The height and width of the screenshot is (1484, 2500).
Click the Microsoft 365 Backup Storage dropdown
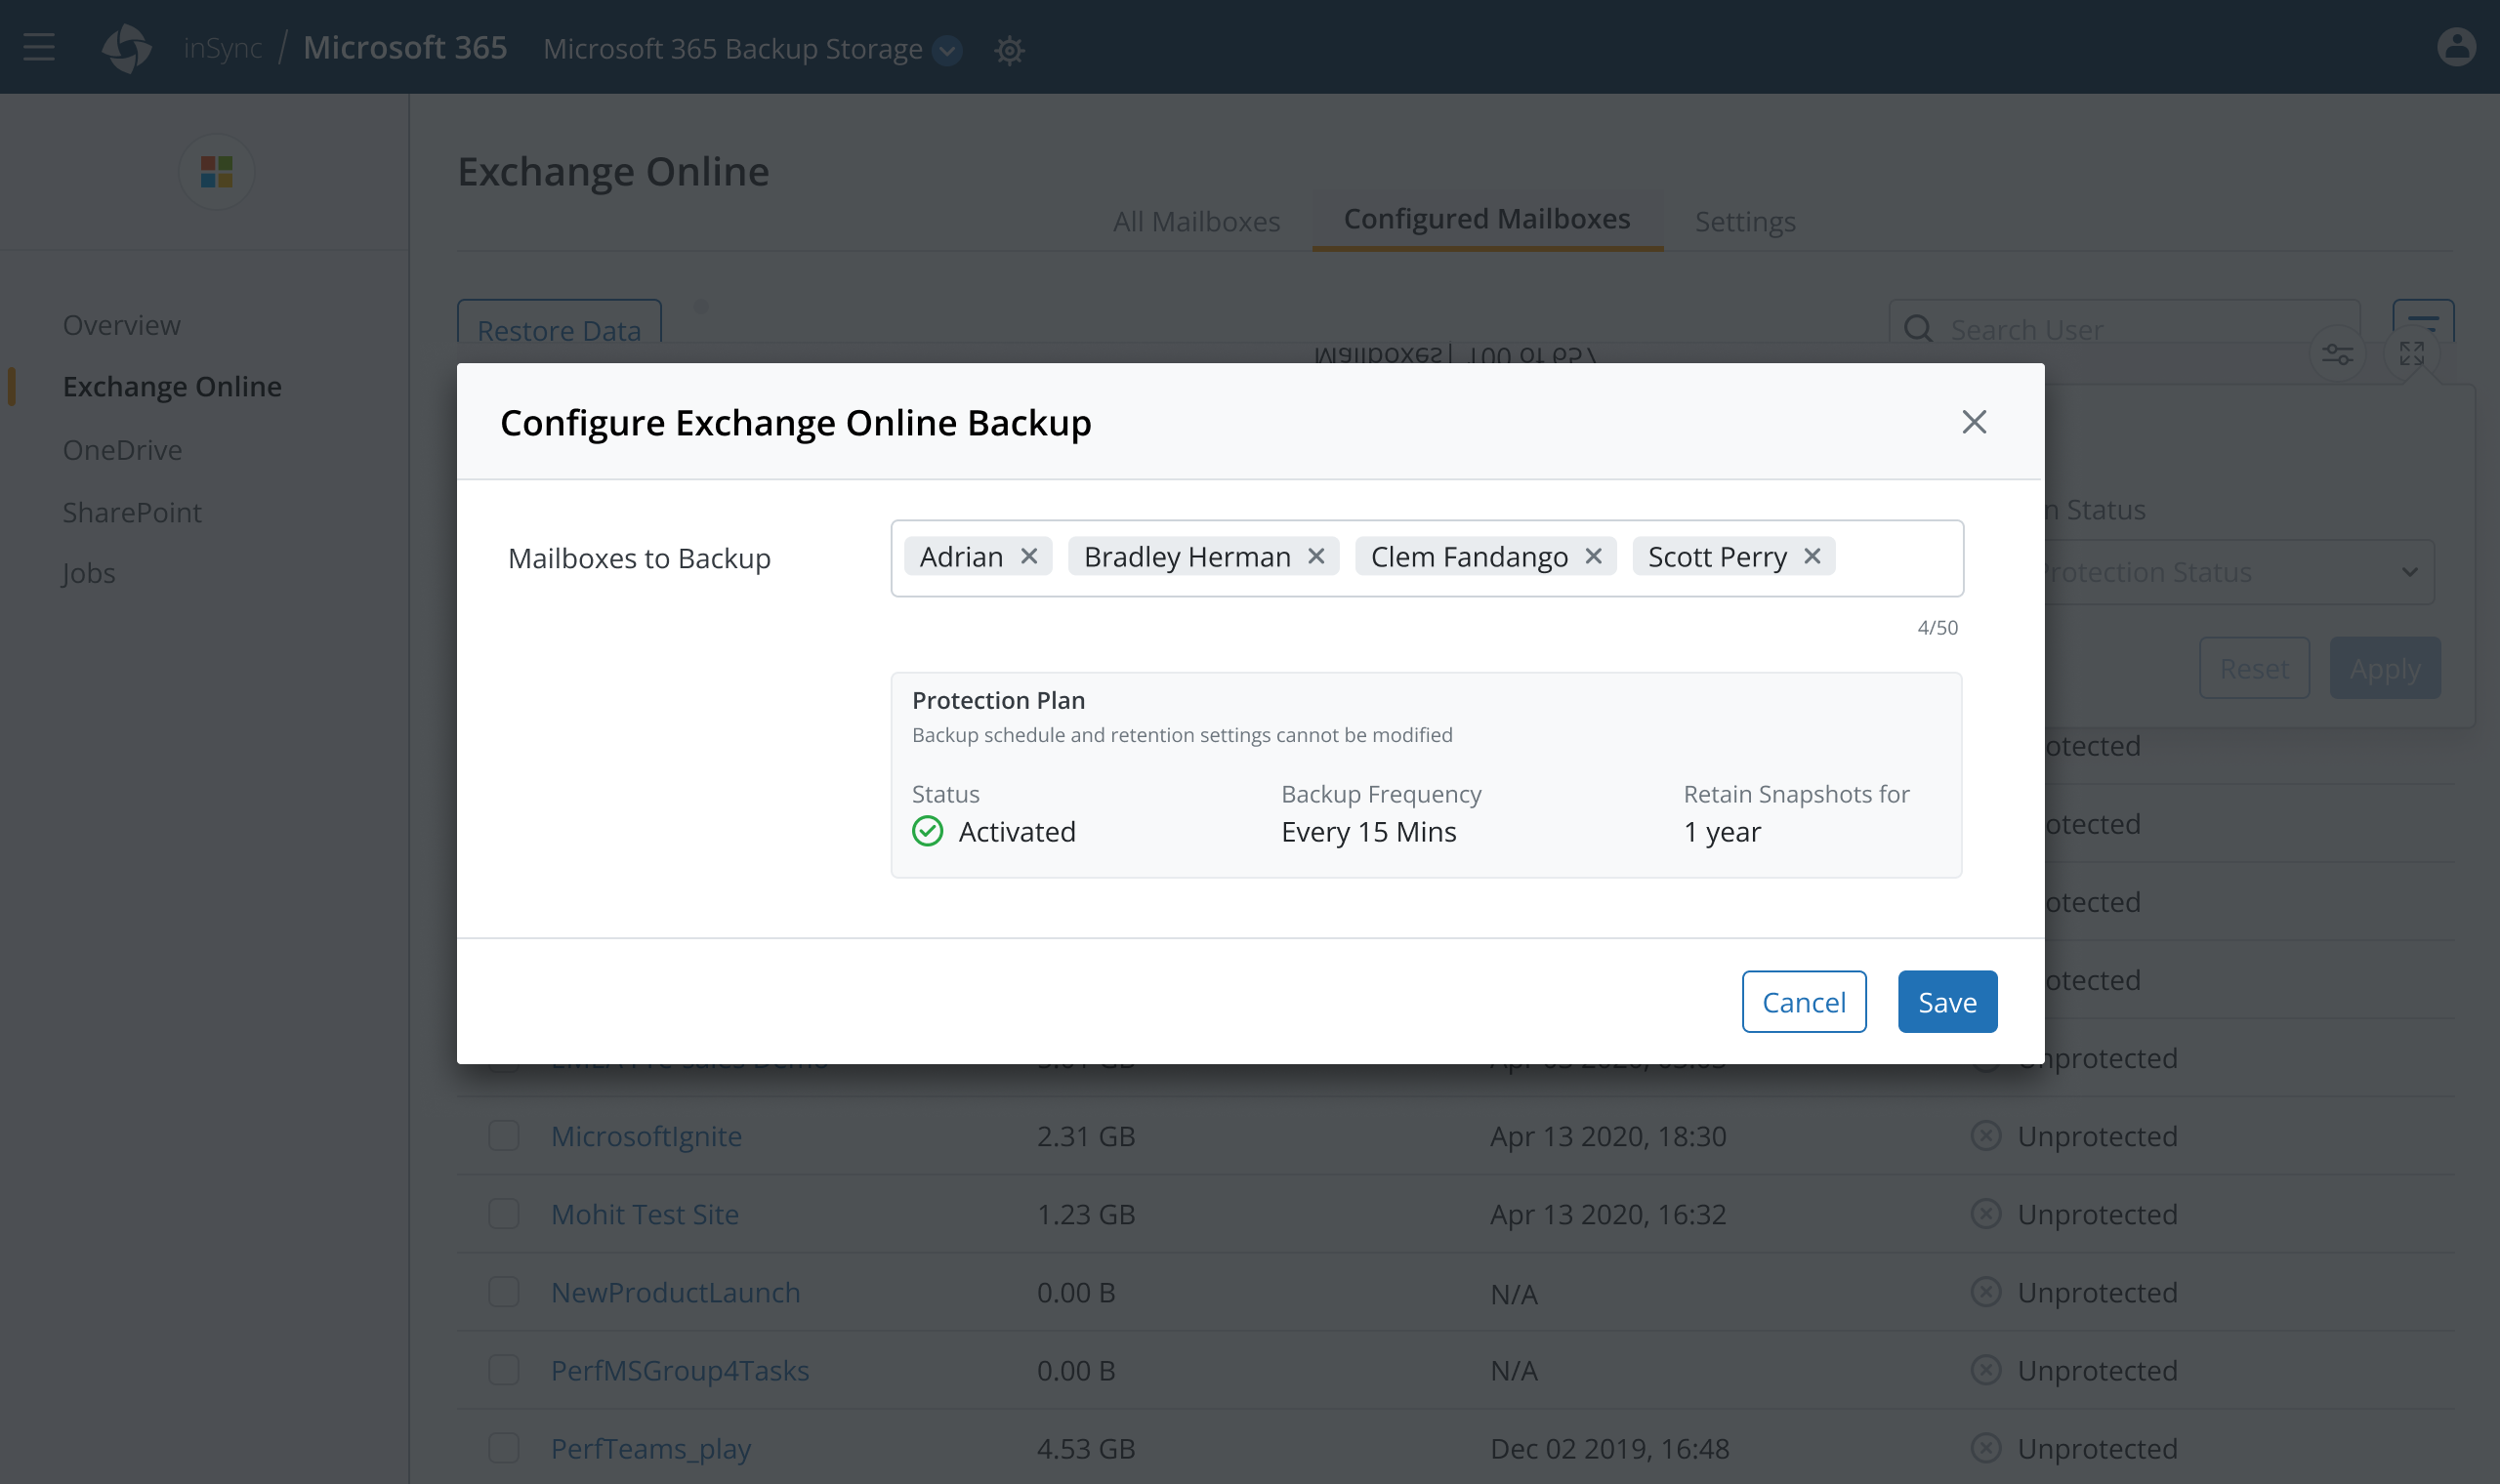(949, 48)
